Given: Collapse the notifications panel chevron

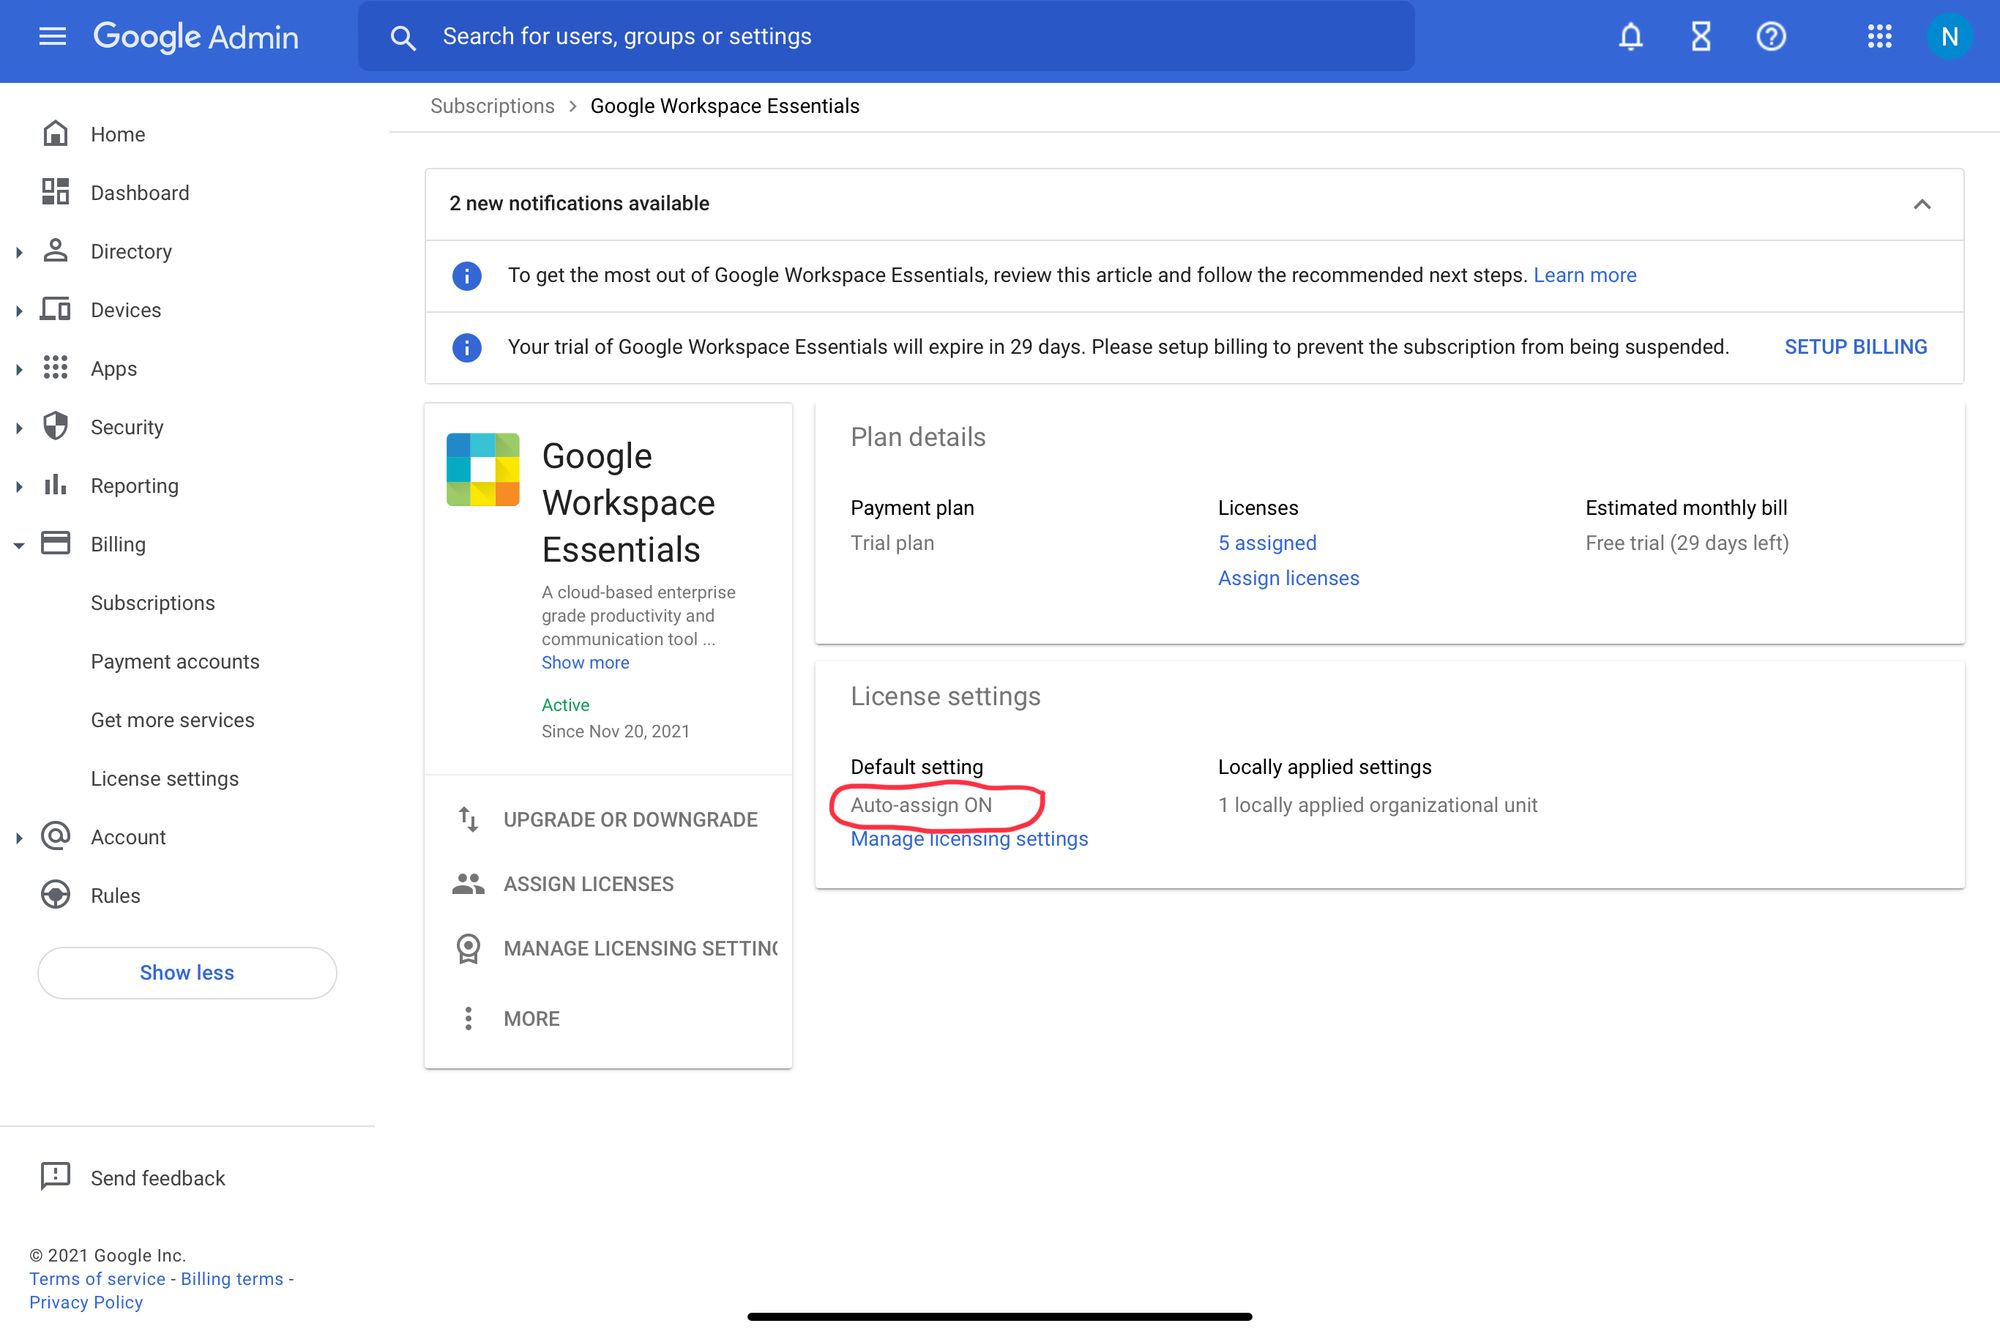Looking at the screenshot, I should [x=1922, y=204].
